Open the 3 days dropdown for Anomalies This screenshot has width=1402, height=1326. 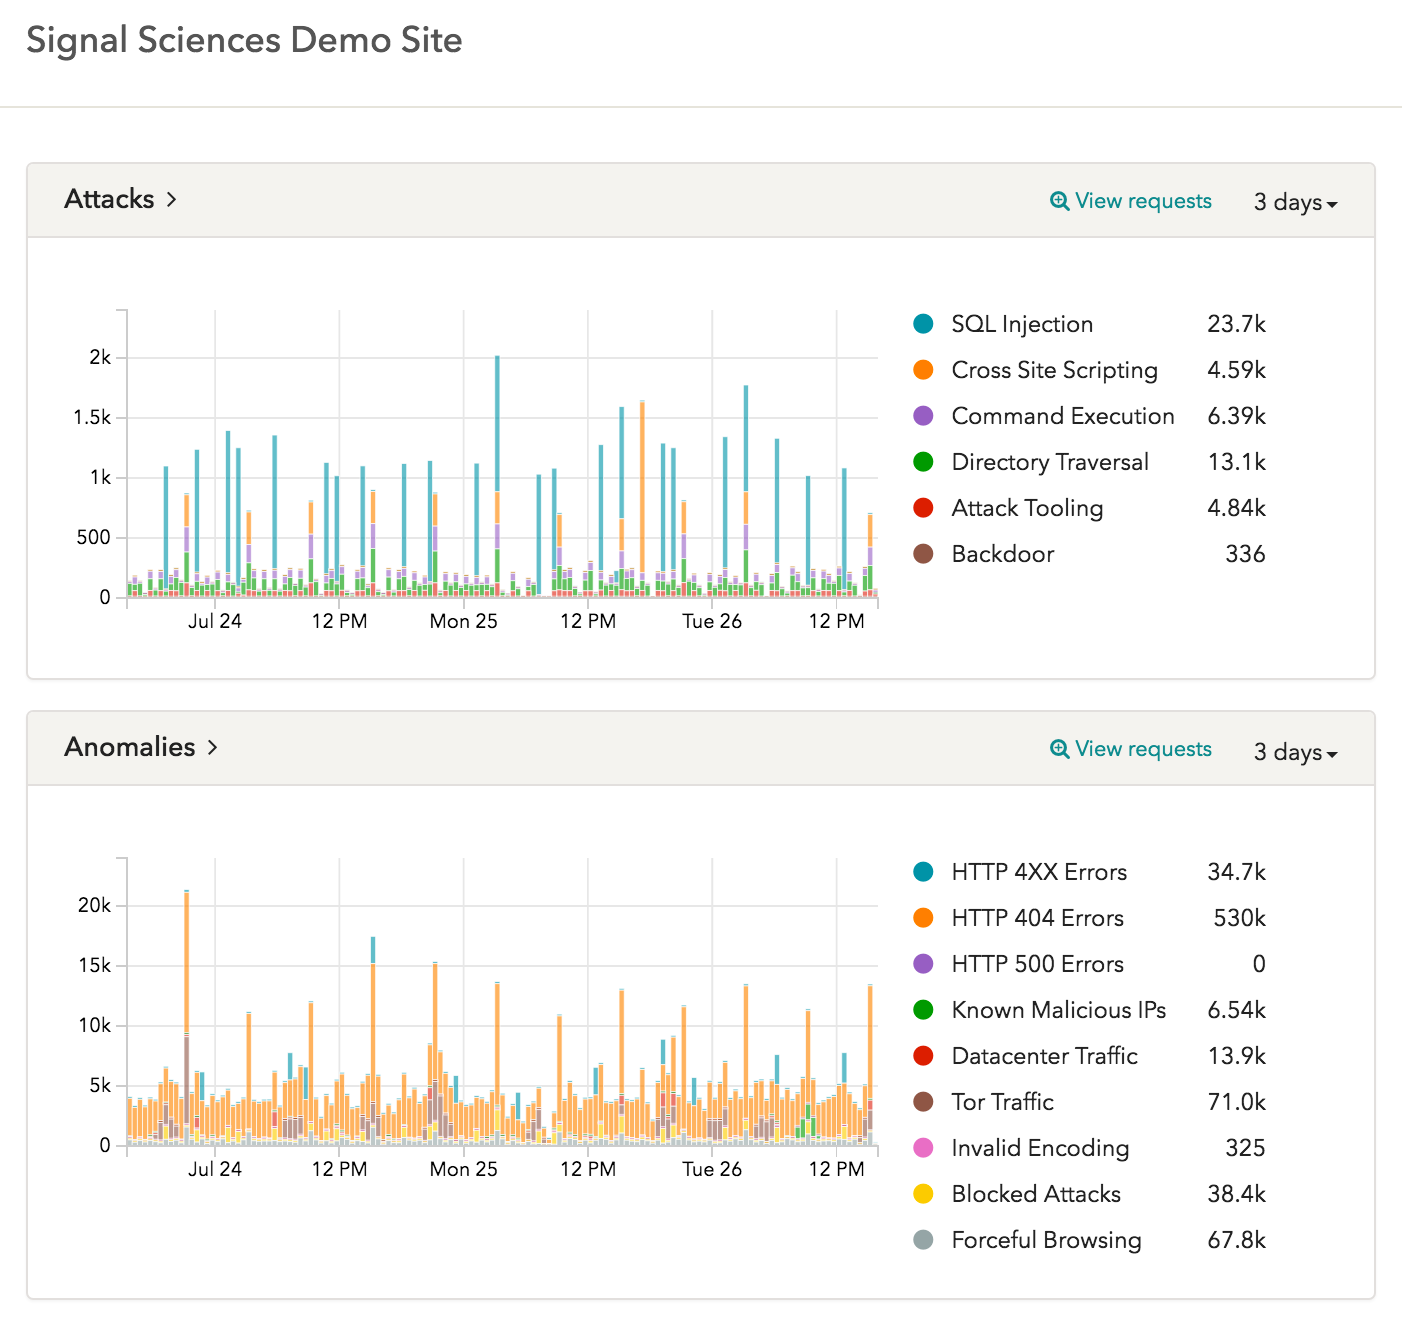1294,752
